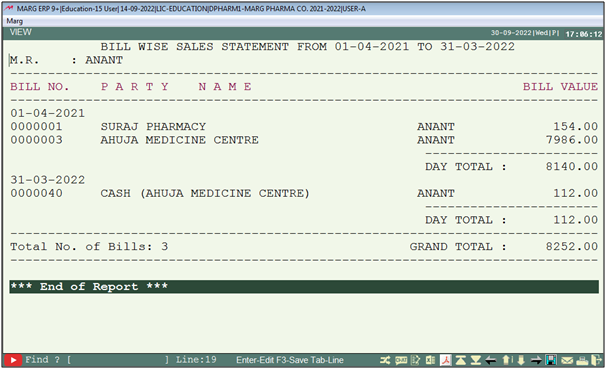Click the 31-03-2022 date heading
The width and height of the screenshot is (607, 369).
coord(47,180)
